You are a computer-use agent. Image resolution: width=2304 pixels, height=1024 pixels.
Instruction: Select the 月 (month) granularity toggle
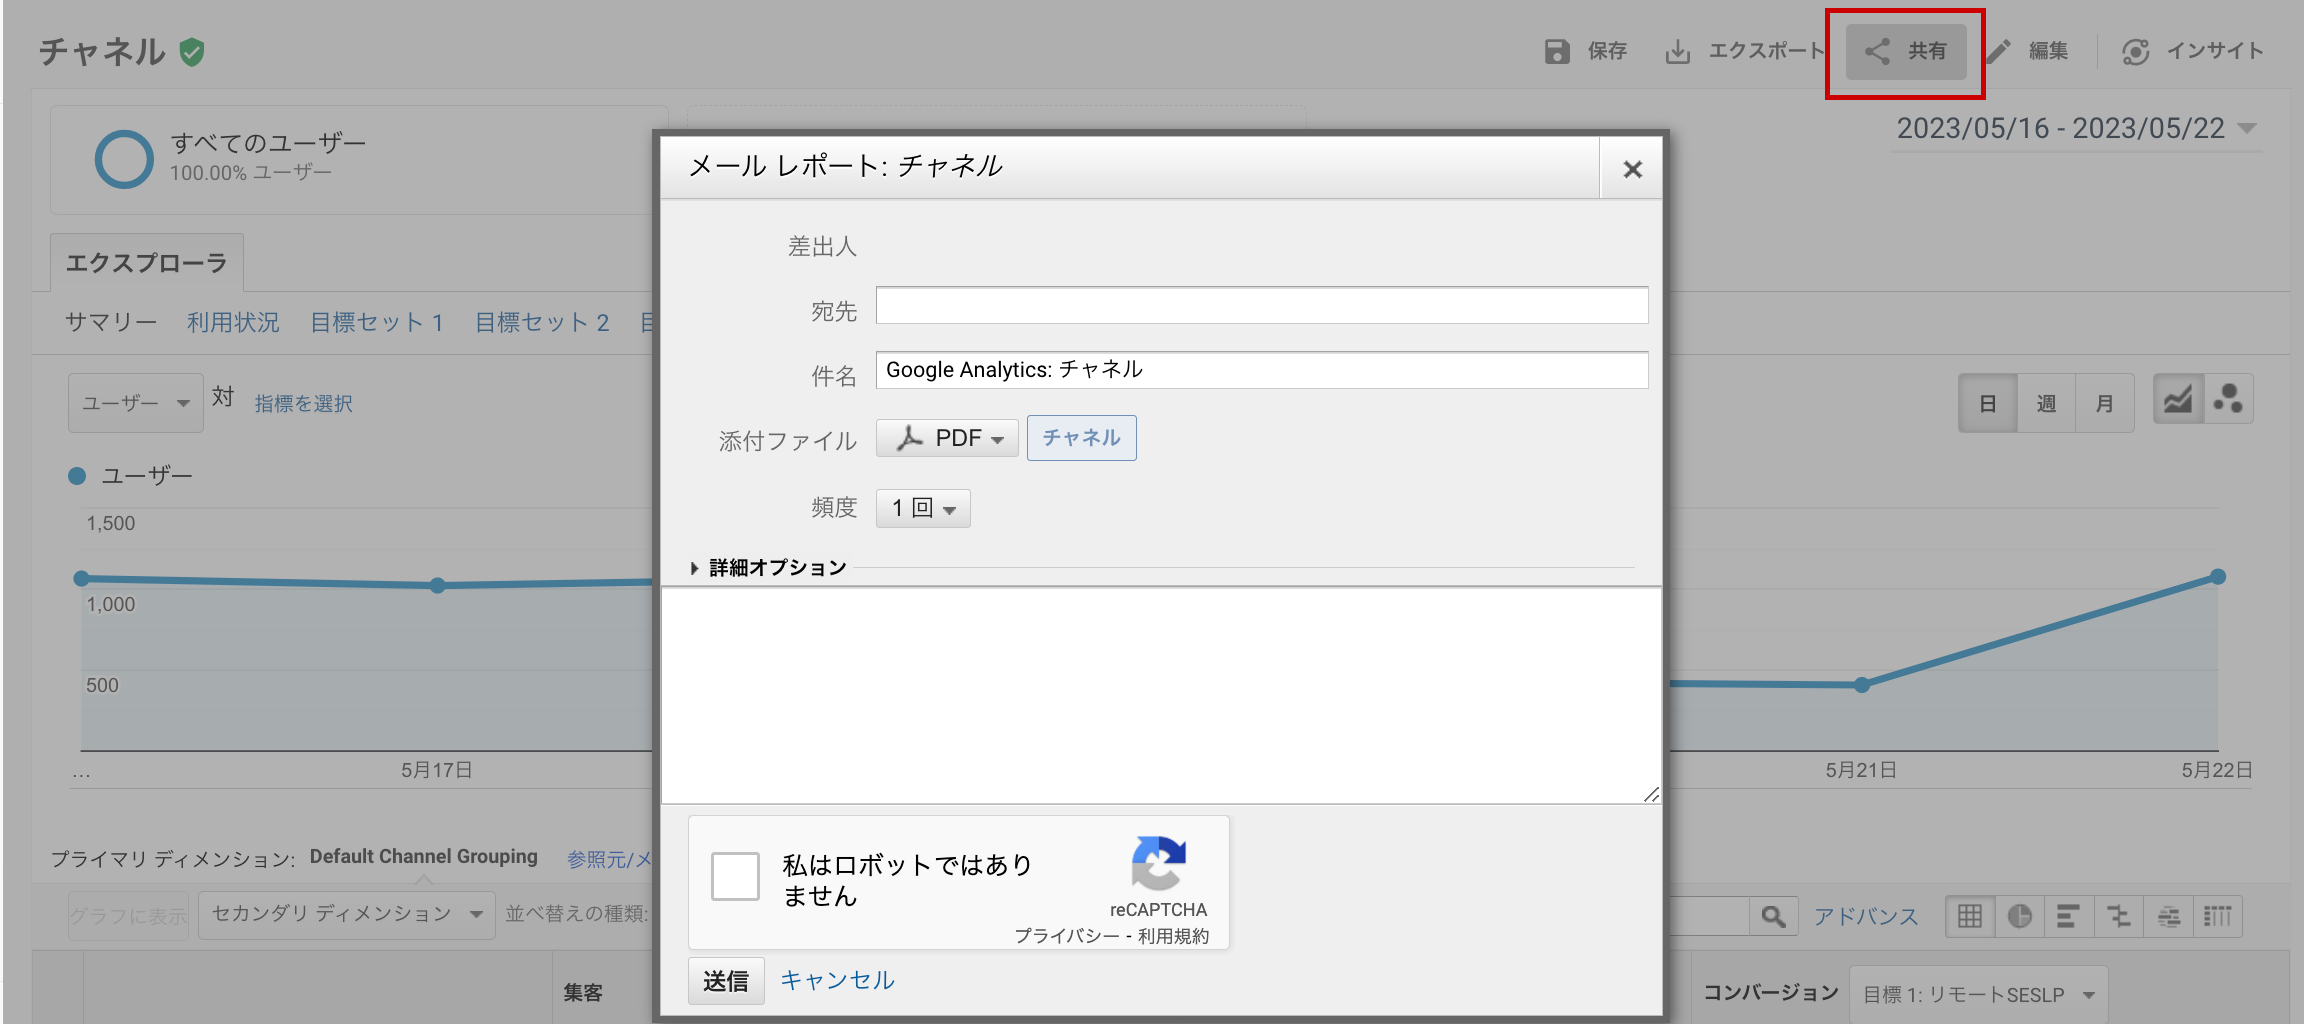click(x=2105, y=403)
